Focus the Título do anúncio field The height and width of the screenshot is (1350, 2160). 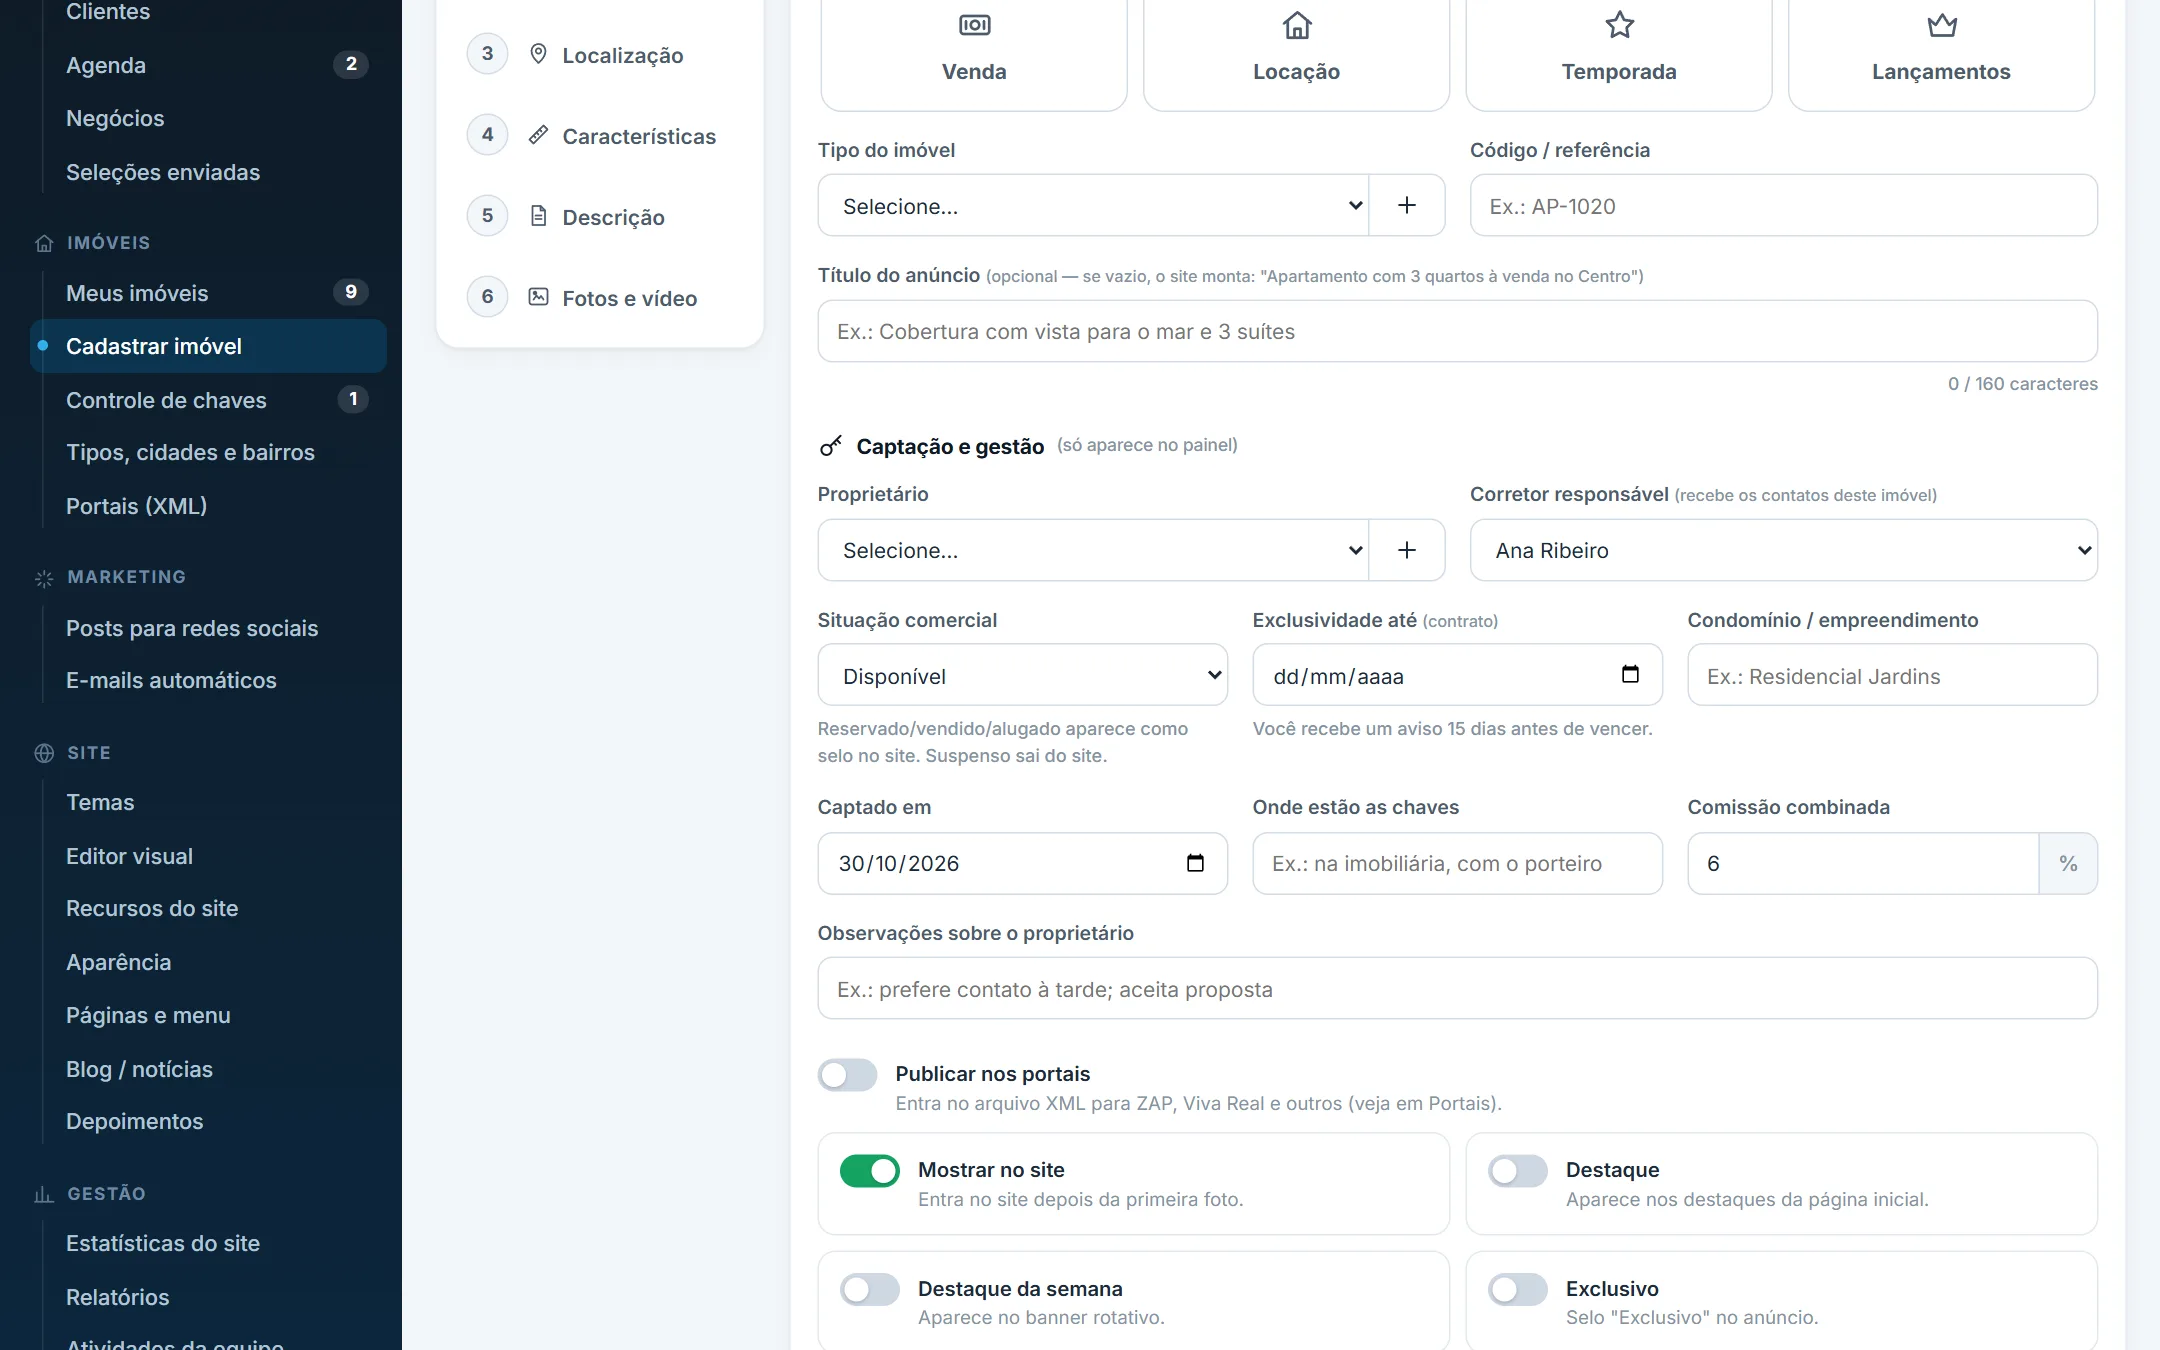(x=1457, y=331)
